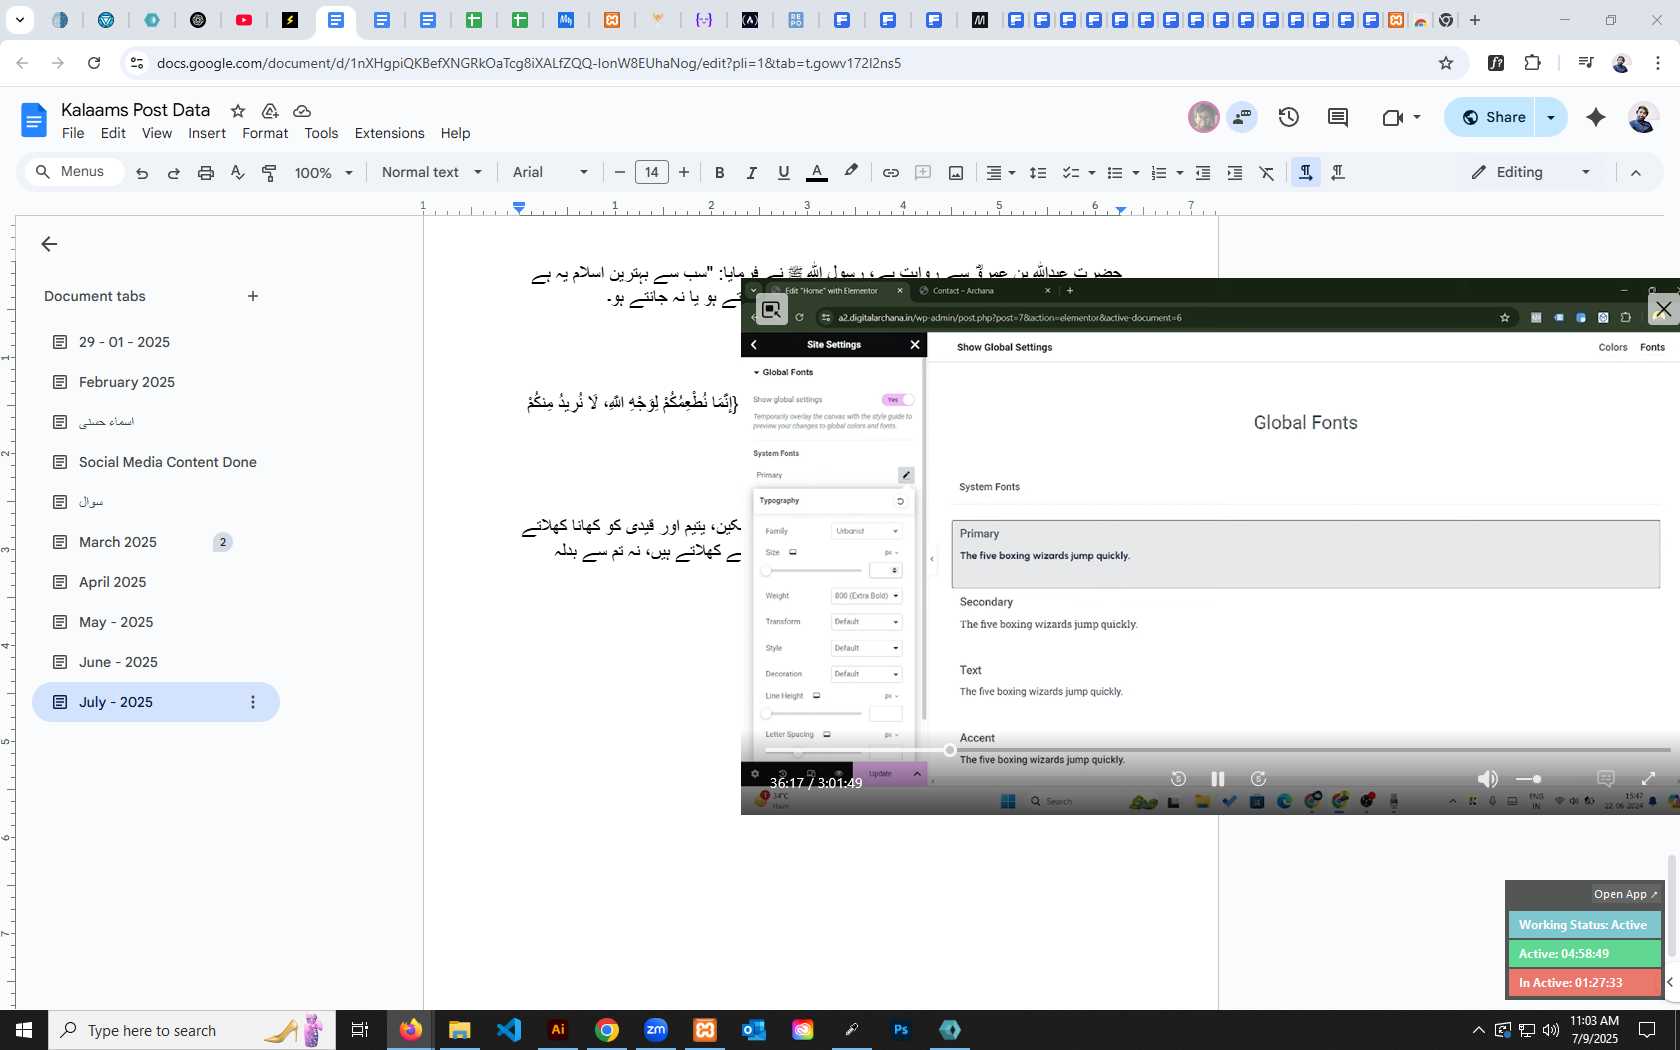The height and width of the screenshot is (1050, 1680).
Task: Open the Normal text style dropdown
Action: (x=432, y=172)
